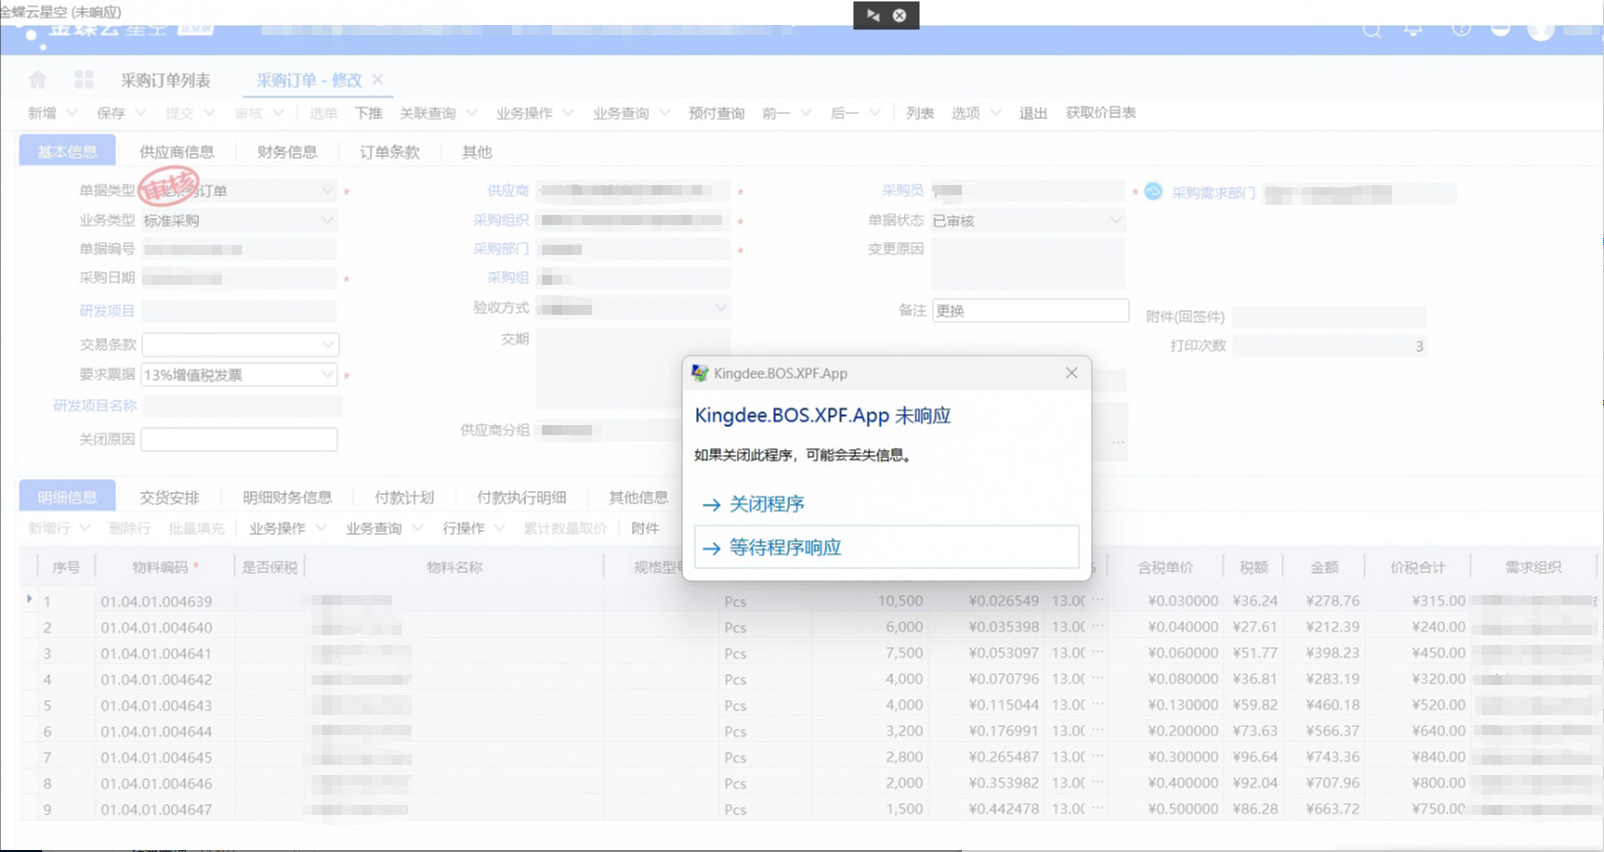Open the help question-mark icon
The width and height of the screenshot is (1604, 852).
tap(1461, 30)
